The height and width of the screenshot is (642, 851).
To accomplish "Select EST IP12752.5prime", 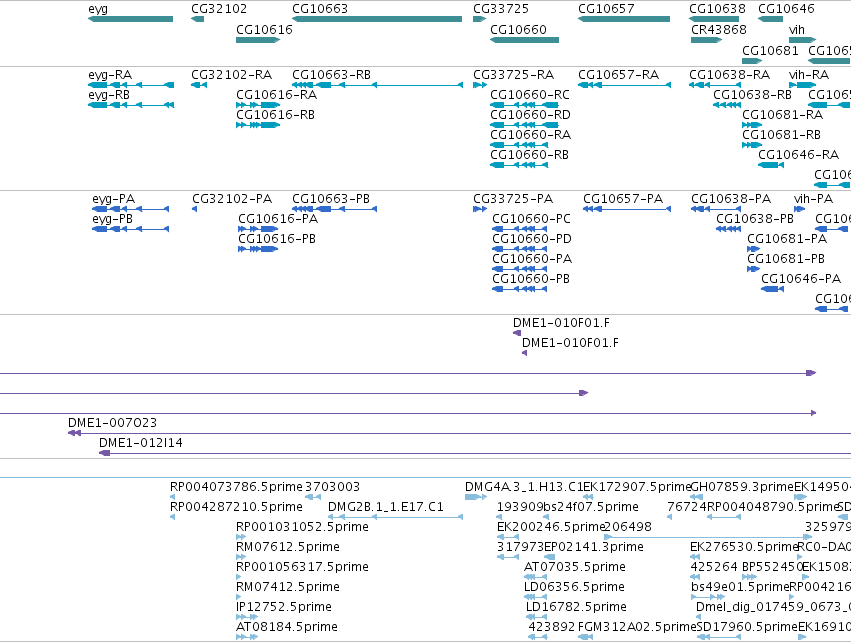I will click(x=247, y=617).
